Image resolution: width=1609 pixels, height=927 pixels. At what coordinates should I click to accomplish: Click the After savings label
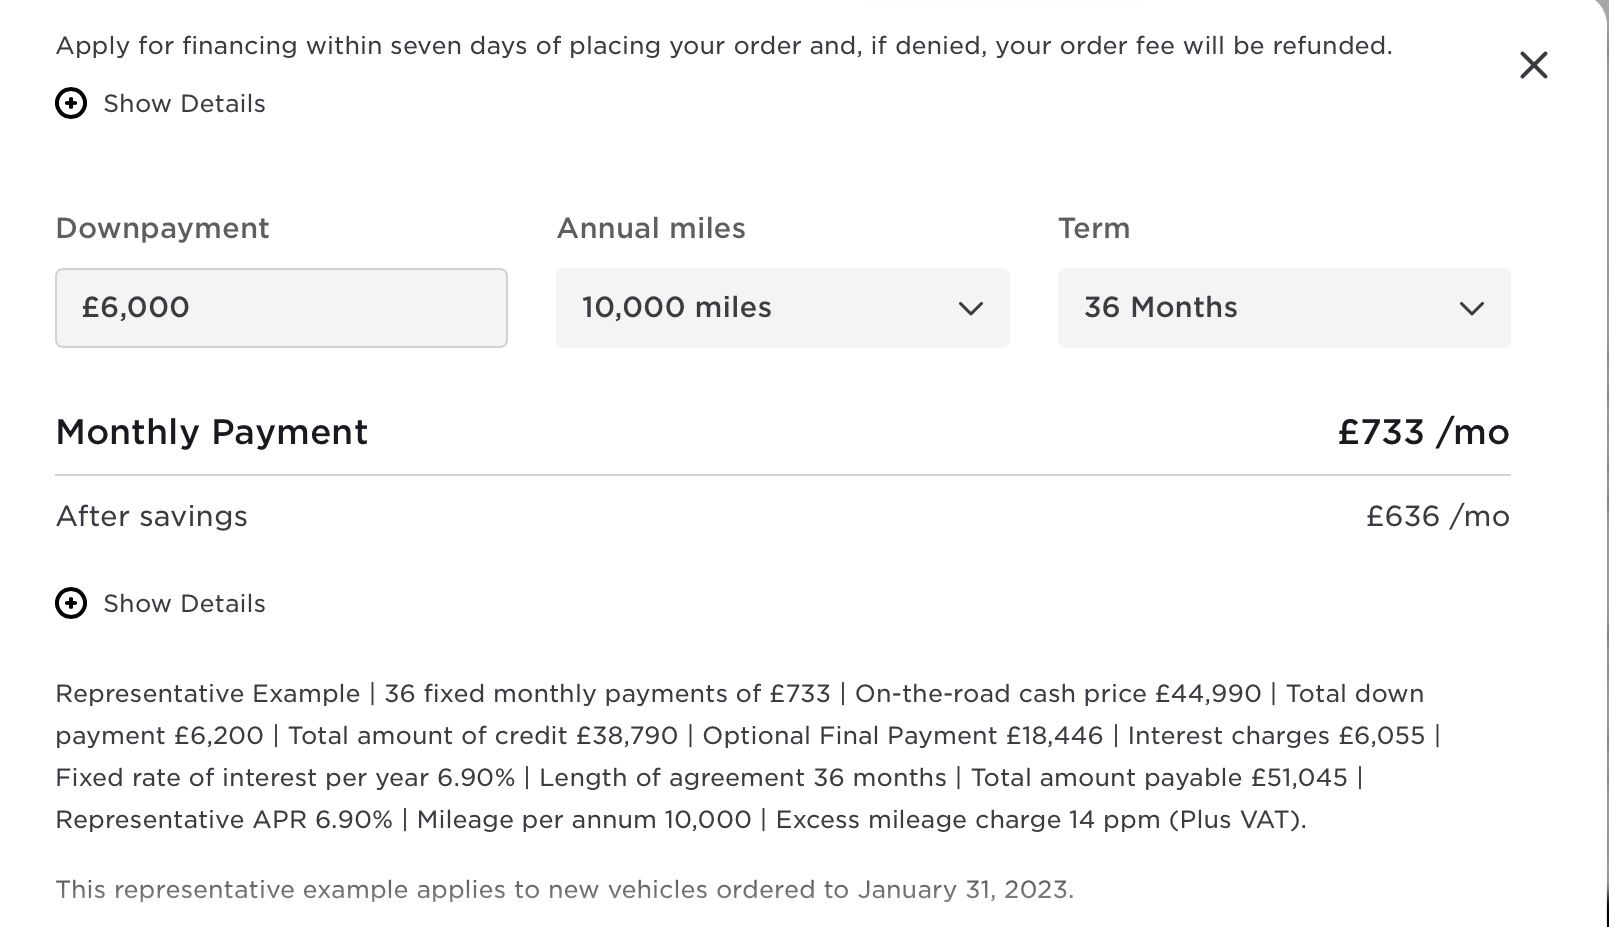click(x=151, y=517)
